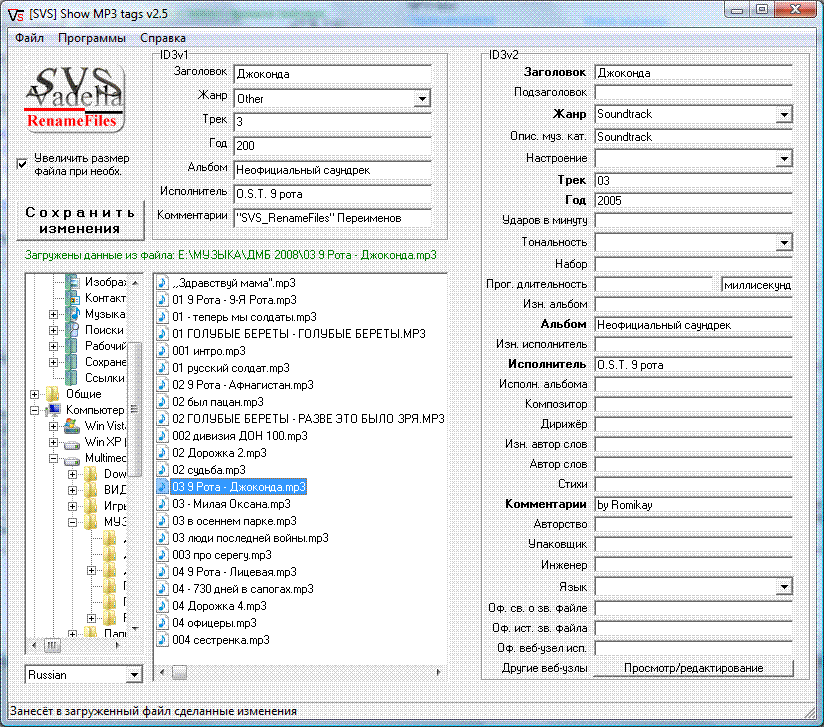Expand the Общие tree node
The width and height of the screenshot is (824, 727).
(34, 394)
